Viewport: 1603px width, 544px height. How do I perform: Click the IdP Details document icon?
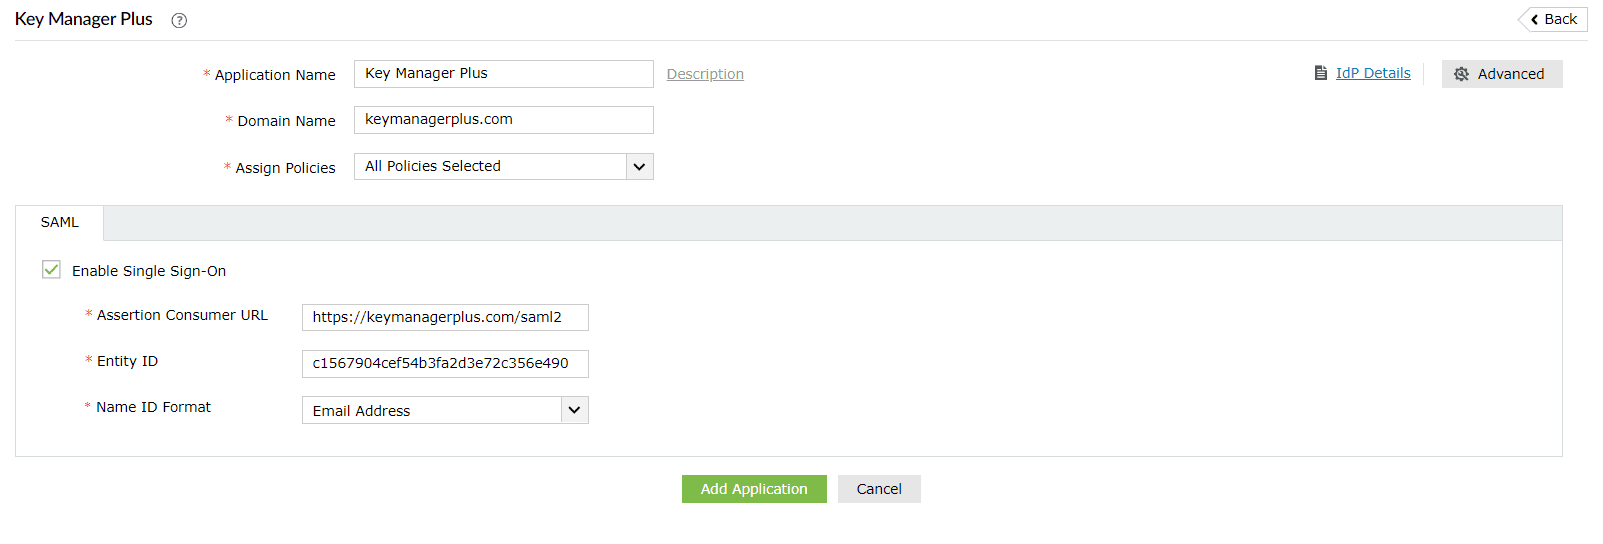coord(1321,73)
